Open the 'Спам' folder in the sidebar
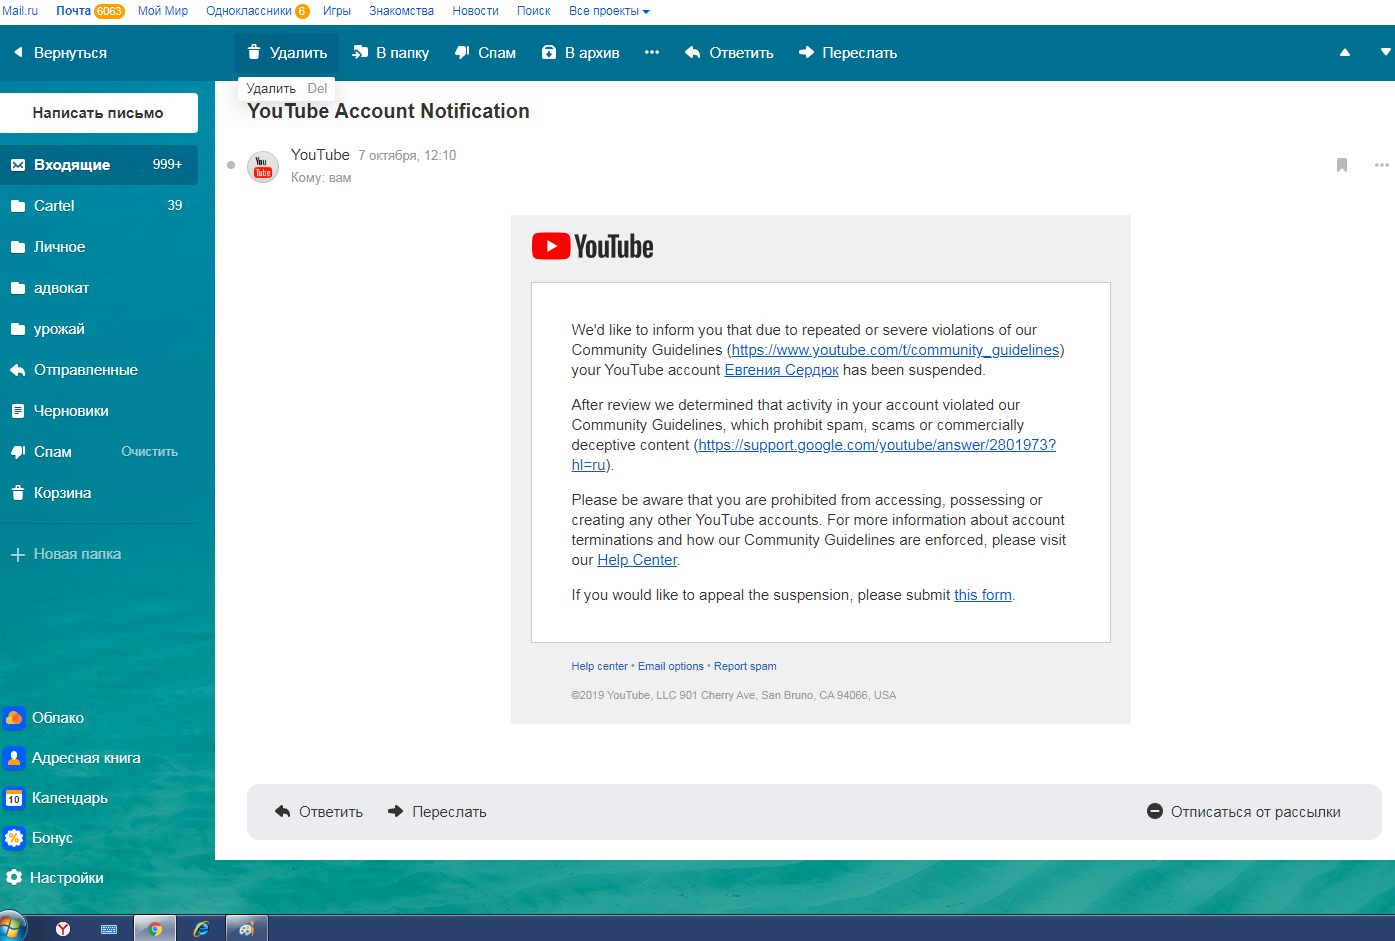The width and height of the screenshot is (1395, 941). [52, 452]
